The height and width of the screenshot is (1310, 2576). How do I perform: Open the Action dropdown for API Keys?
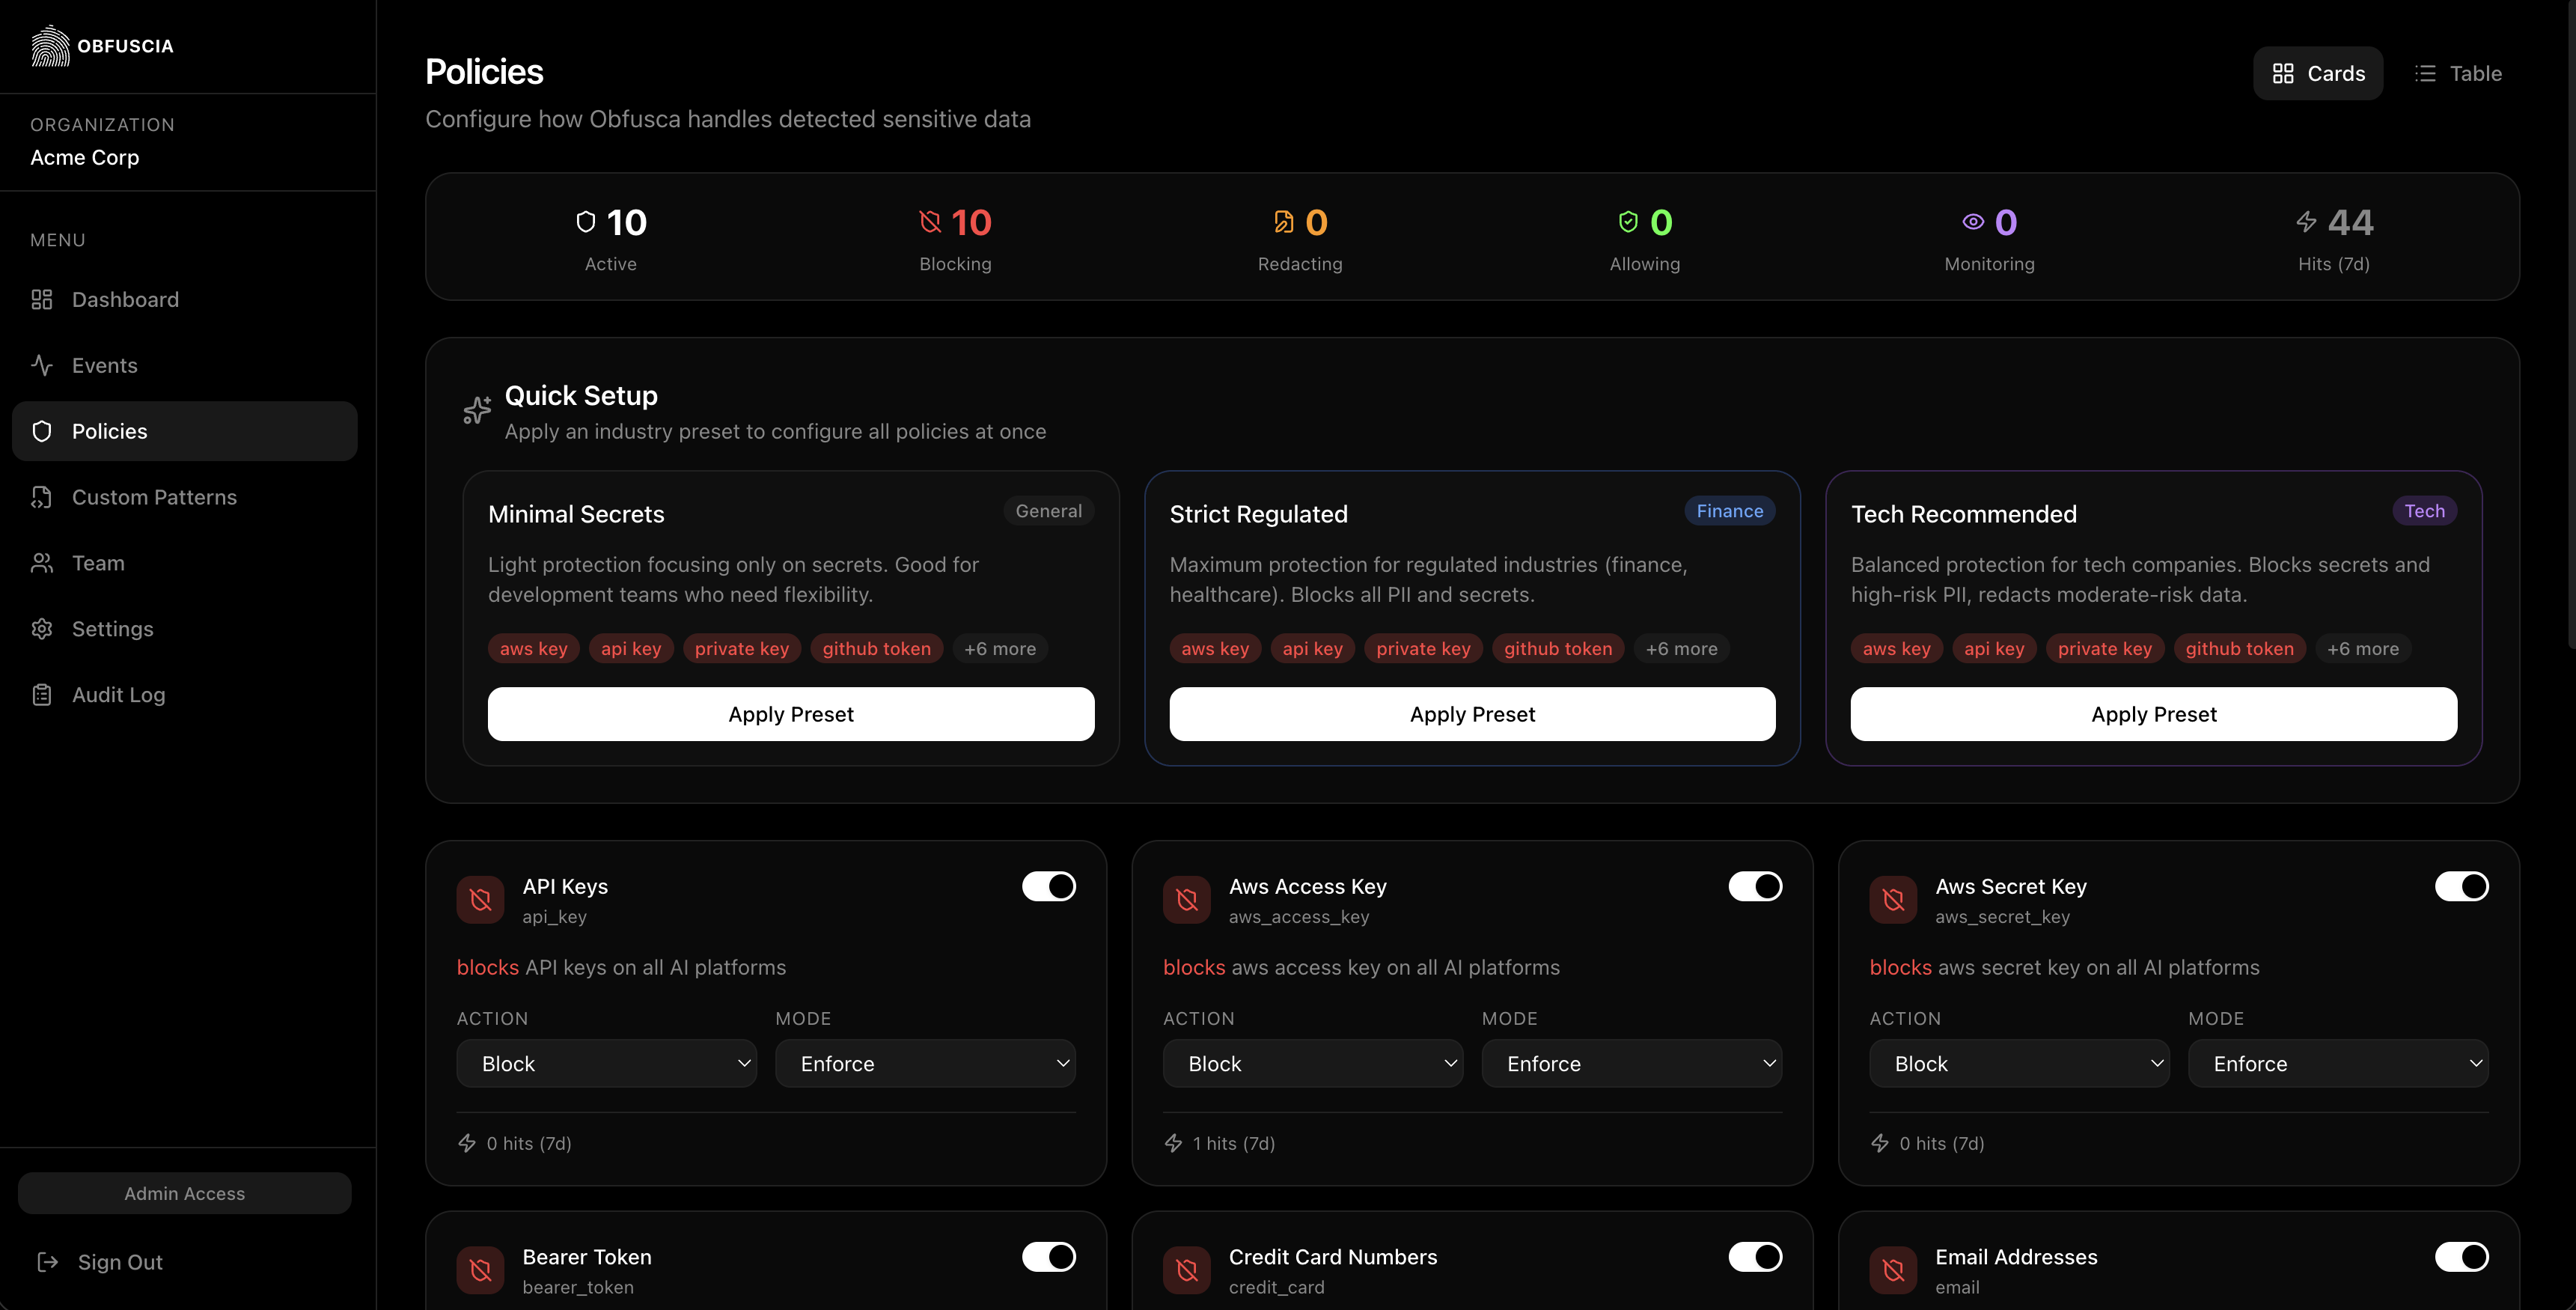[x=605, y=1063]
